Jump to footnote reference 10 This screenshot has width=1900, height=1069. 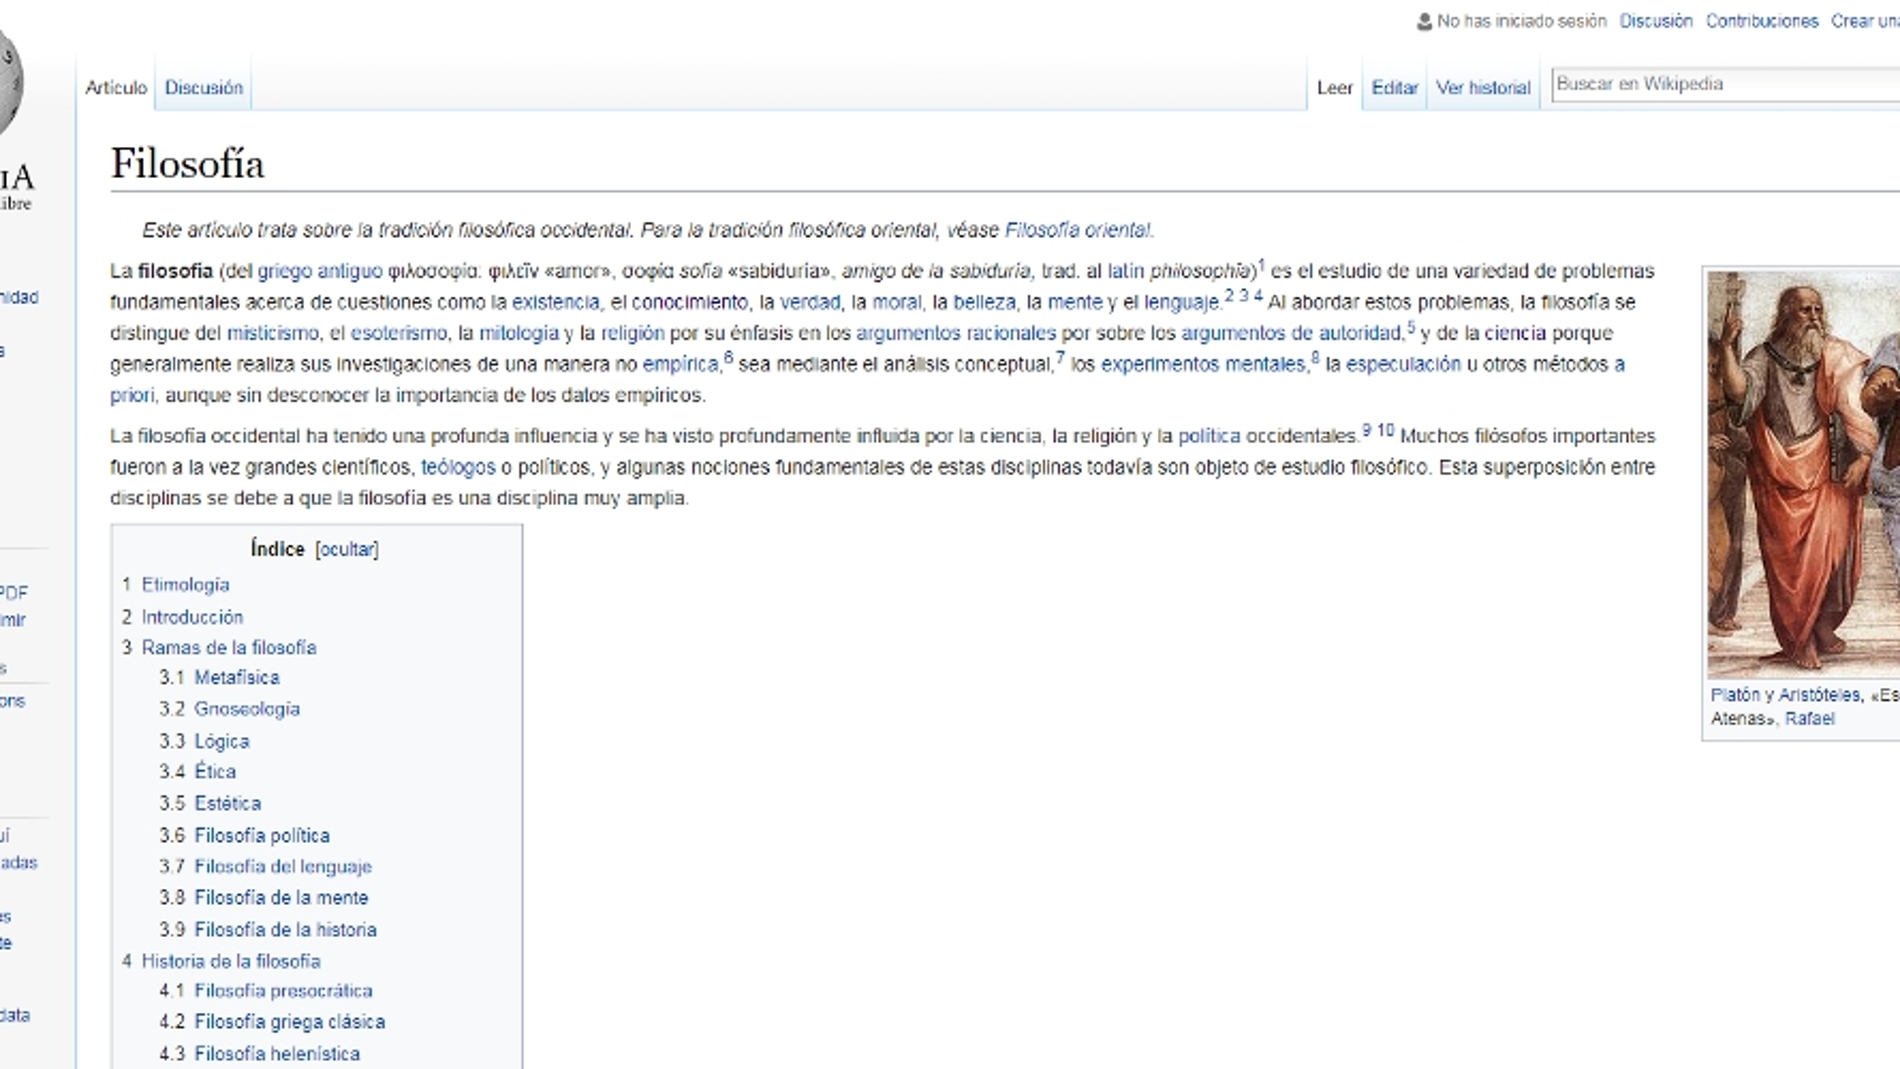1385,430
